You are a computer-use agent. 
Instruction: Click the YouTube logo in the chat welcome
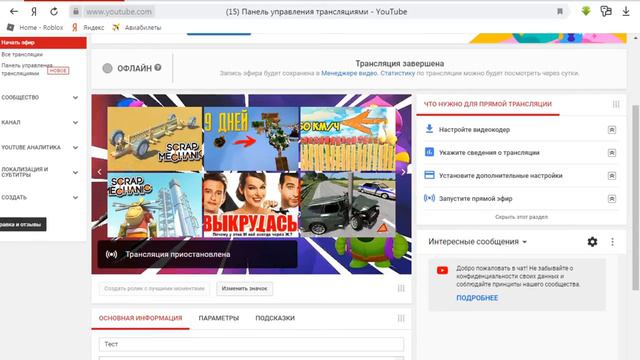point(442,270)
